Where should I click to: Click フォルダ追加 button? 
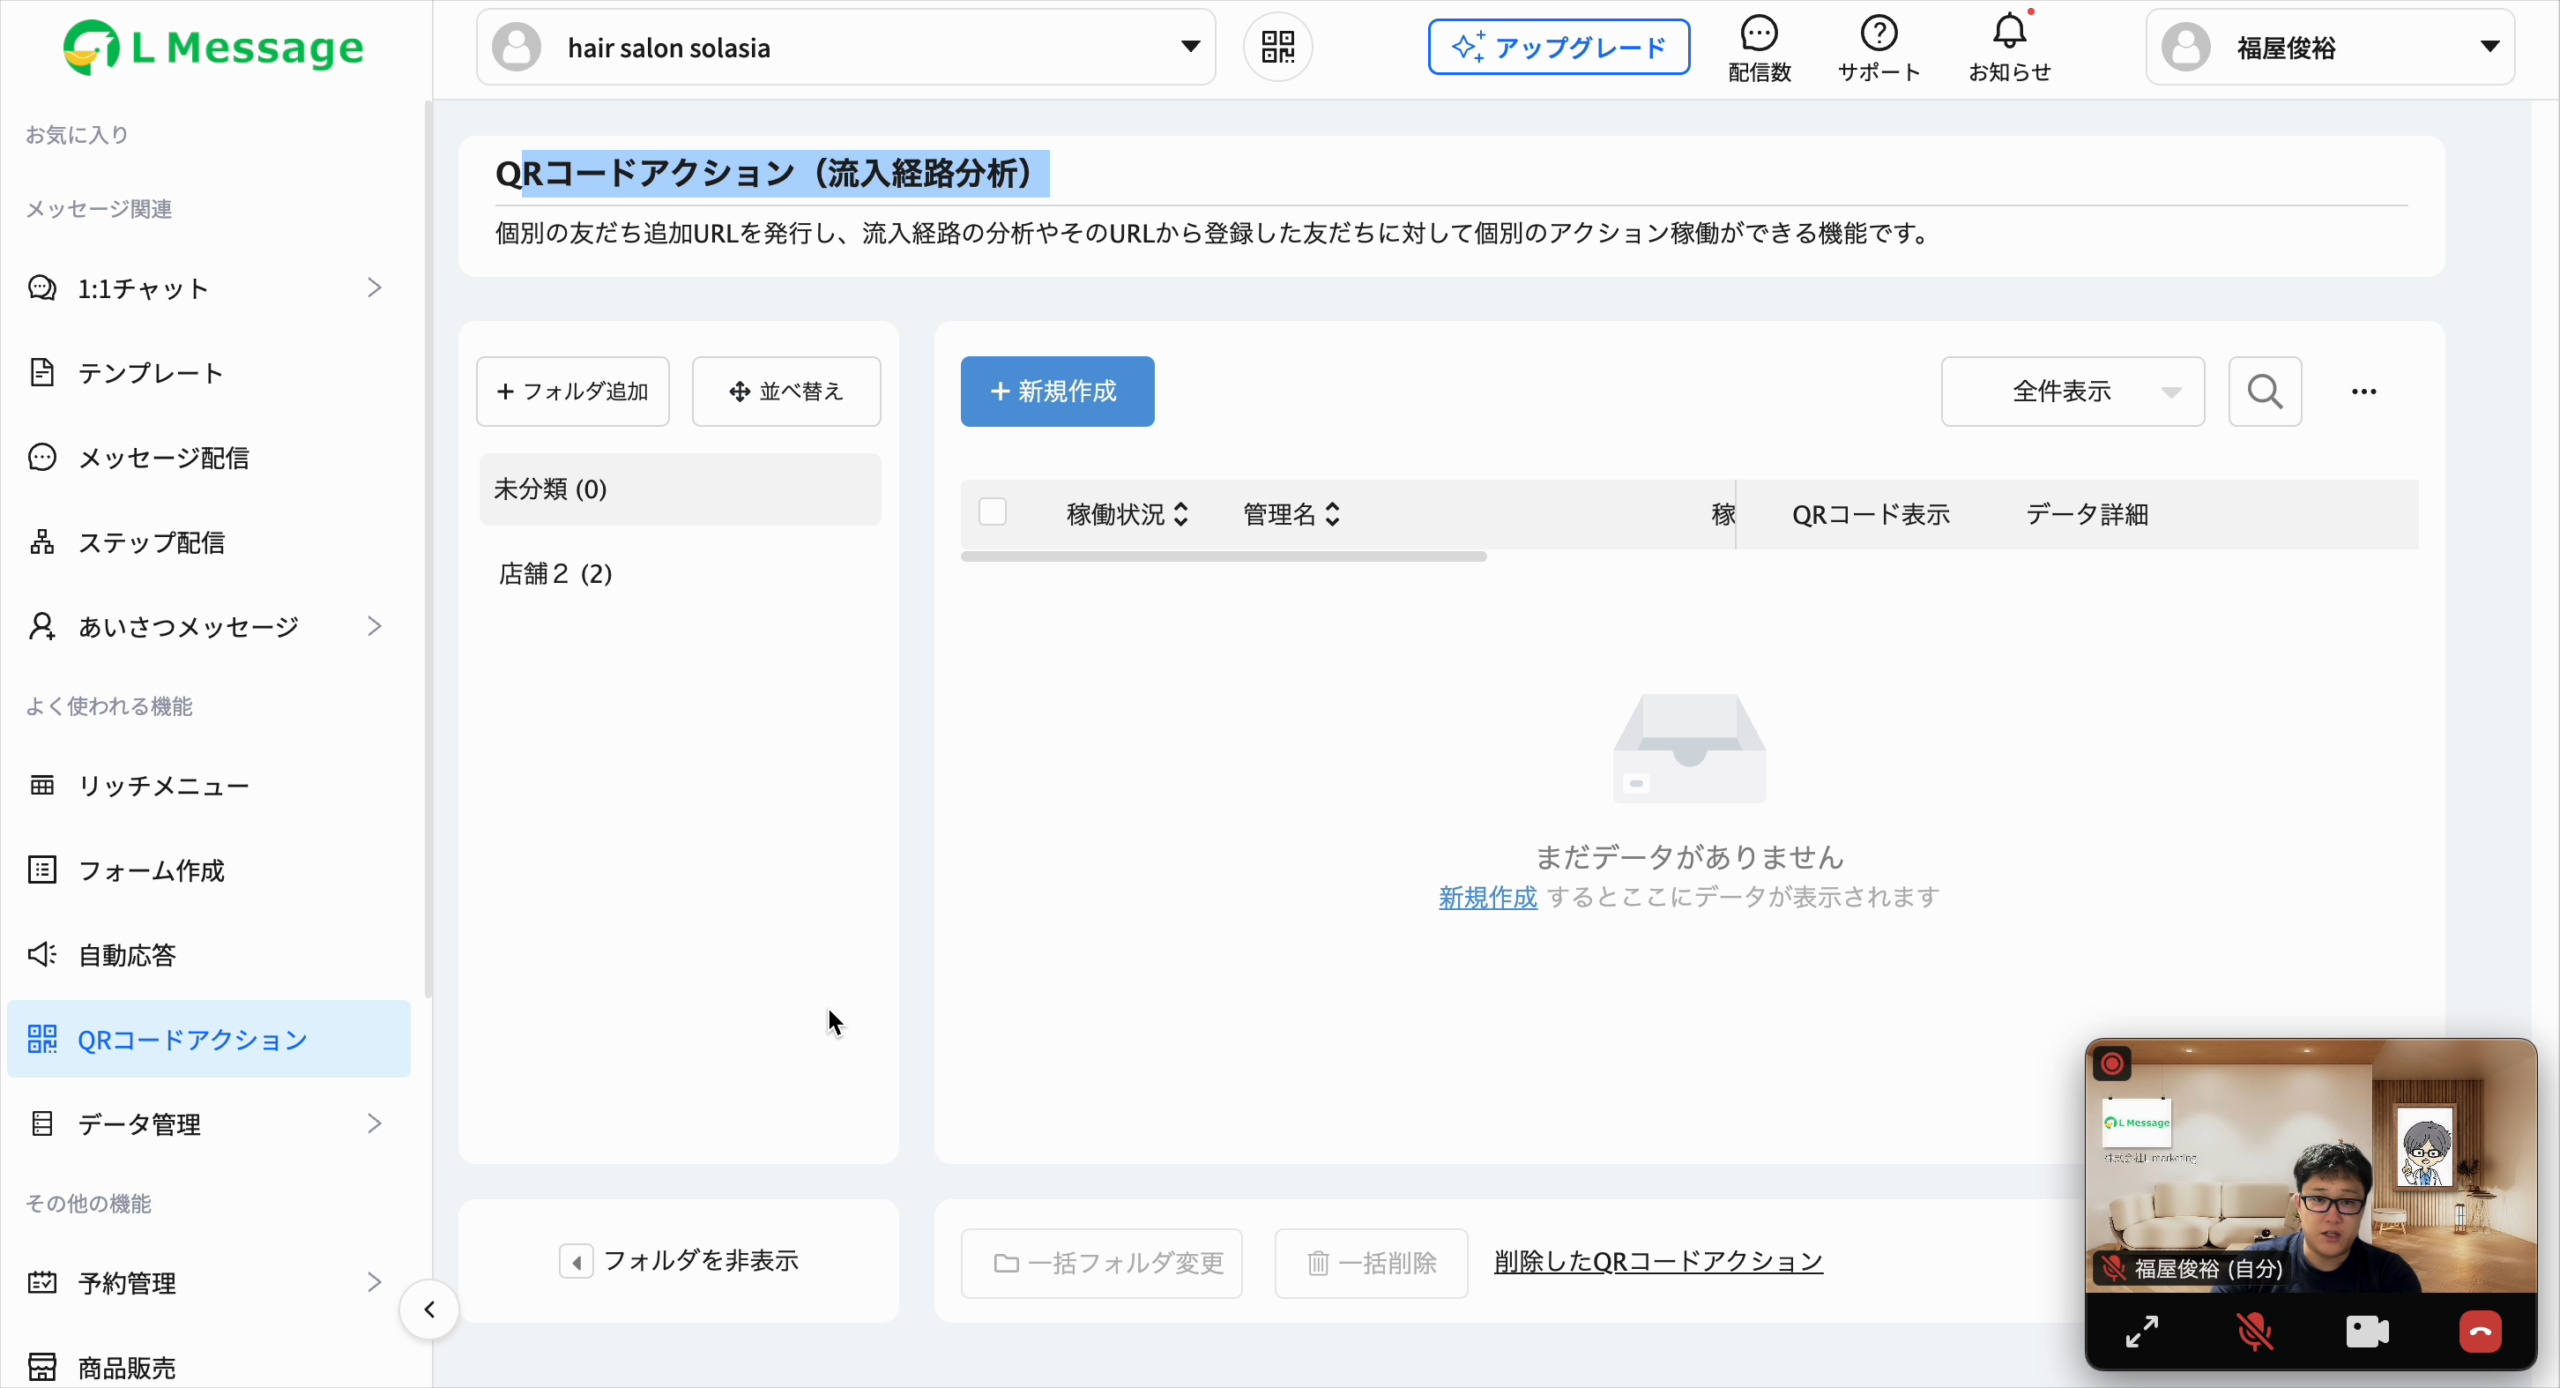pyautogui.click(x=573, y=391)
